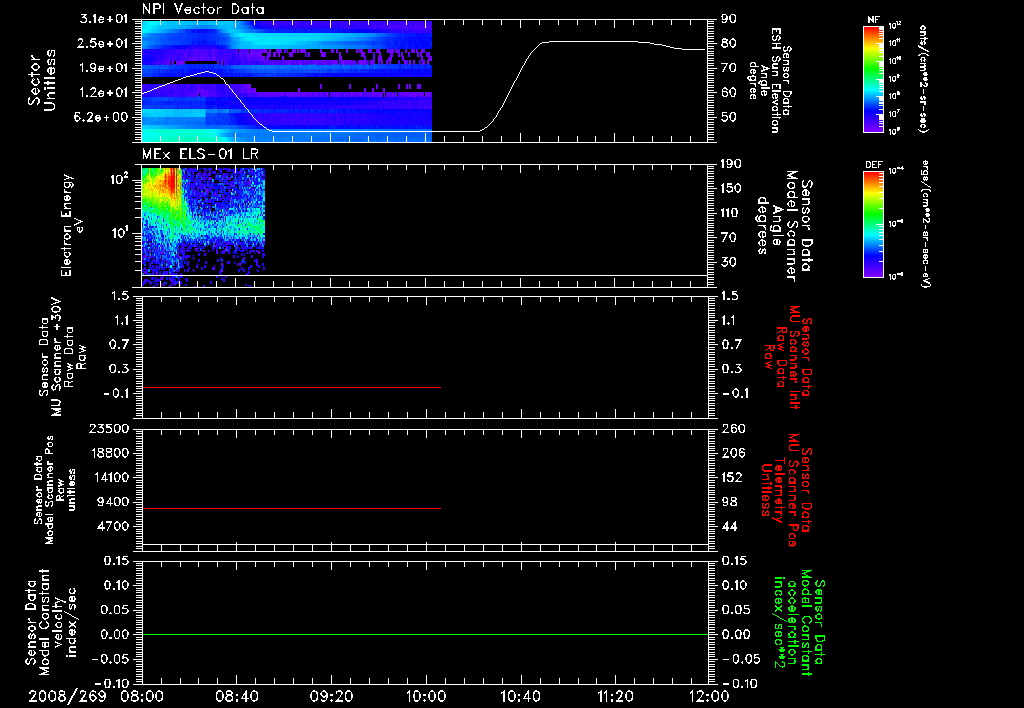
Task: Click the "DEF" label above color bar
Action: tap(873, 165)
